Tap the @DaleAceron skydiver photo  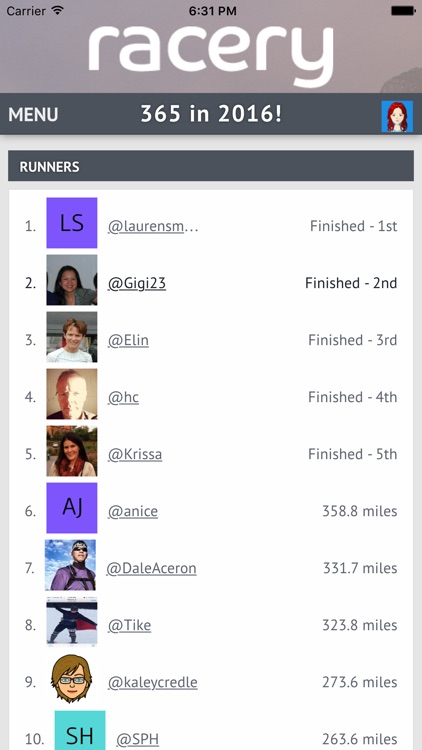70,565
